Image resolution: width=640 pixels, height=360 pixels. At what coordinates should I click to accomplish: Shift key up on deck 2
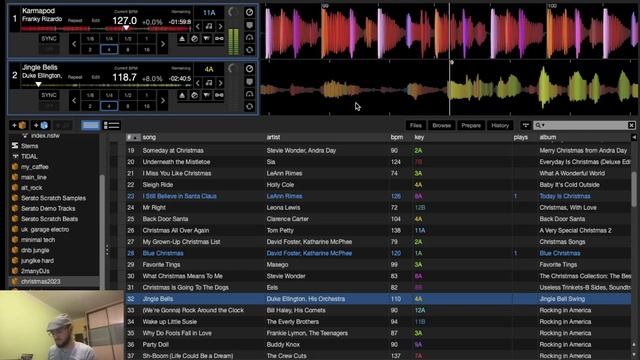pyautogui.click(x=220, y=83)
